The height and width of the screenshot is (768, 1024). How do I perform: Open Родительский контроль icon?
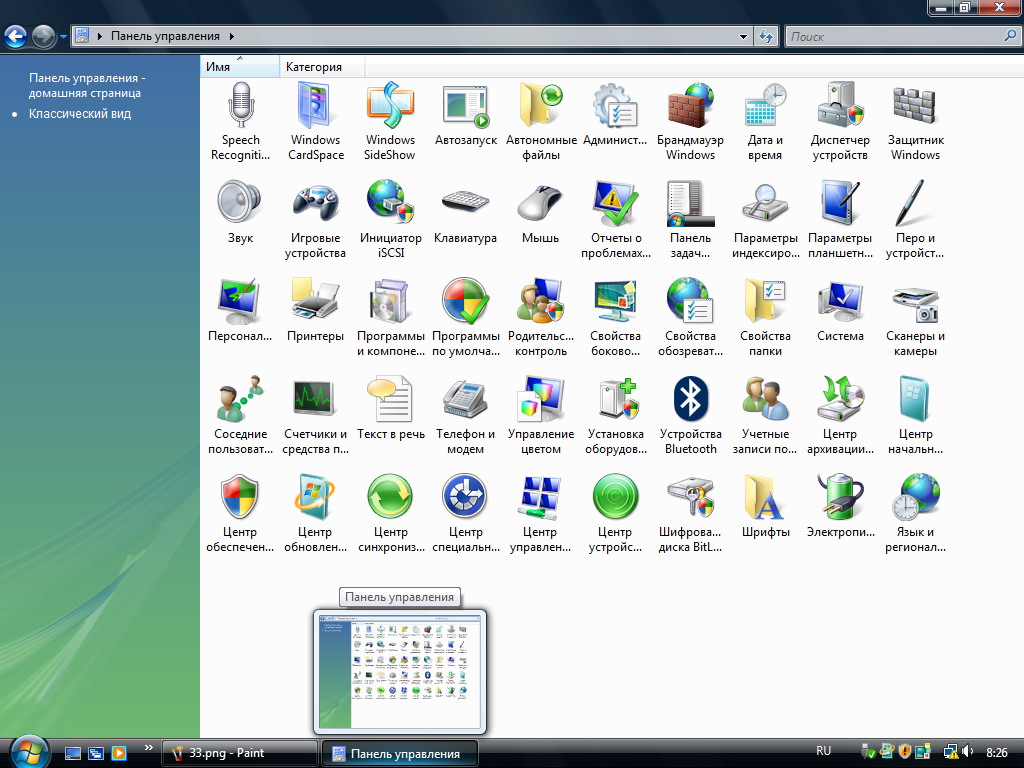[541, 301]
